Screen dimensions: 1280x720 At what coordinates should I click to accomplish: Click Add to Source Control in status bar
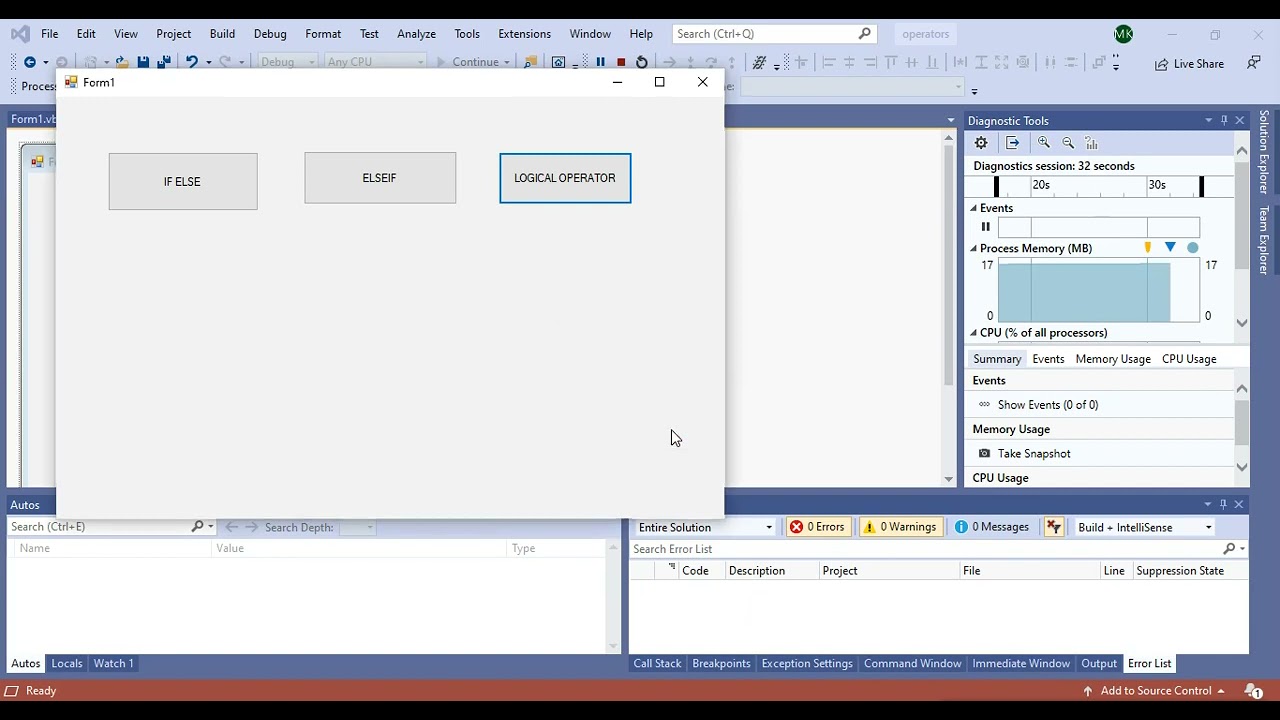pos(1156,691)
